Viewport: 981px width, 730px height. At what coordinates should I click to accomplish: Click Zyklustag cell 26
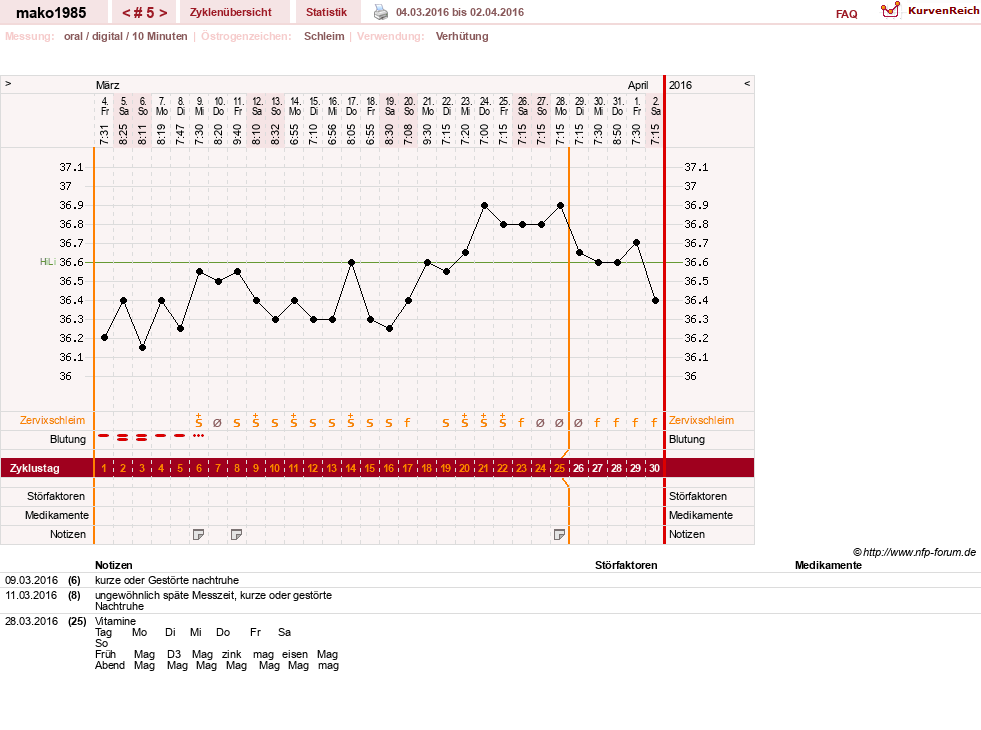click(x=579, y=468)
